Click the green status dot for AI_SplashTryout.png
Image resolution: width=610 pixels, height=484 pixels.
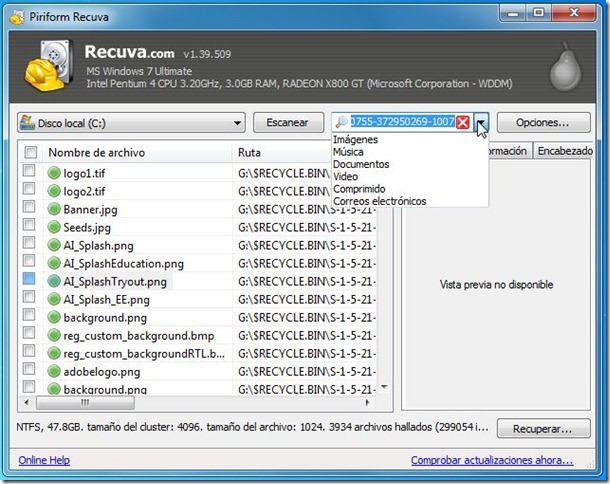pyautogui.click(x=54, y=281)
